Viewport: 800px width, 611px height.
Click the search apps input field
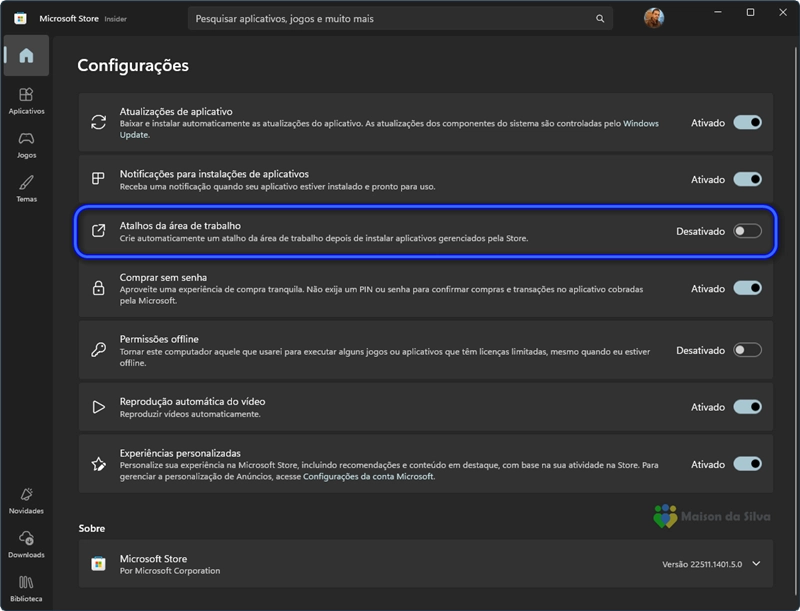tap(390, 19)
